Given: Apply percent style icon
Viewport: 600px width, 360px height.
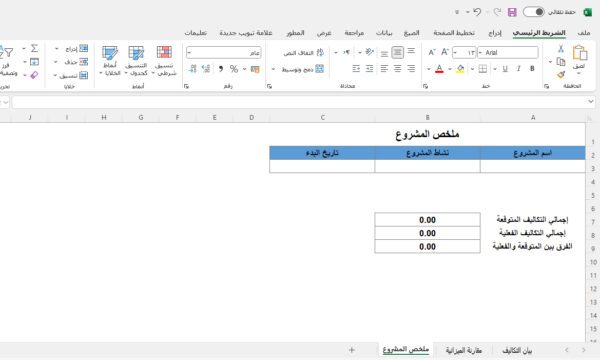Looking at the screenshot, I should (234, 69).
